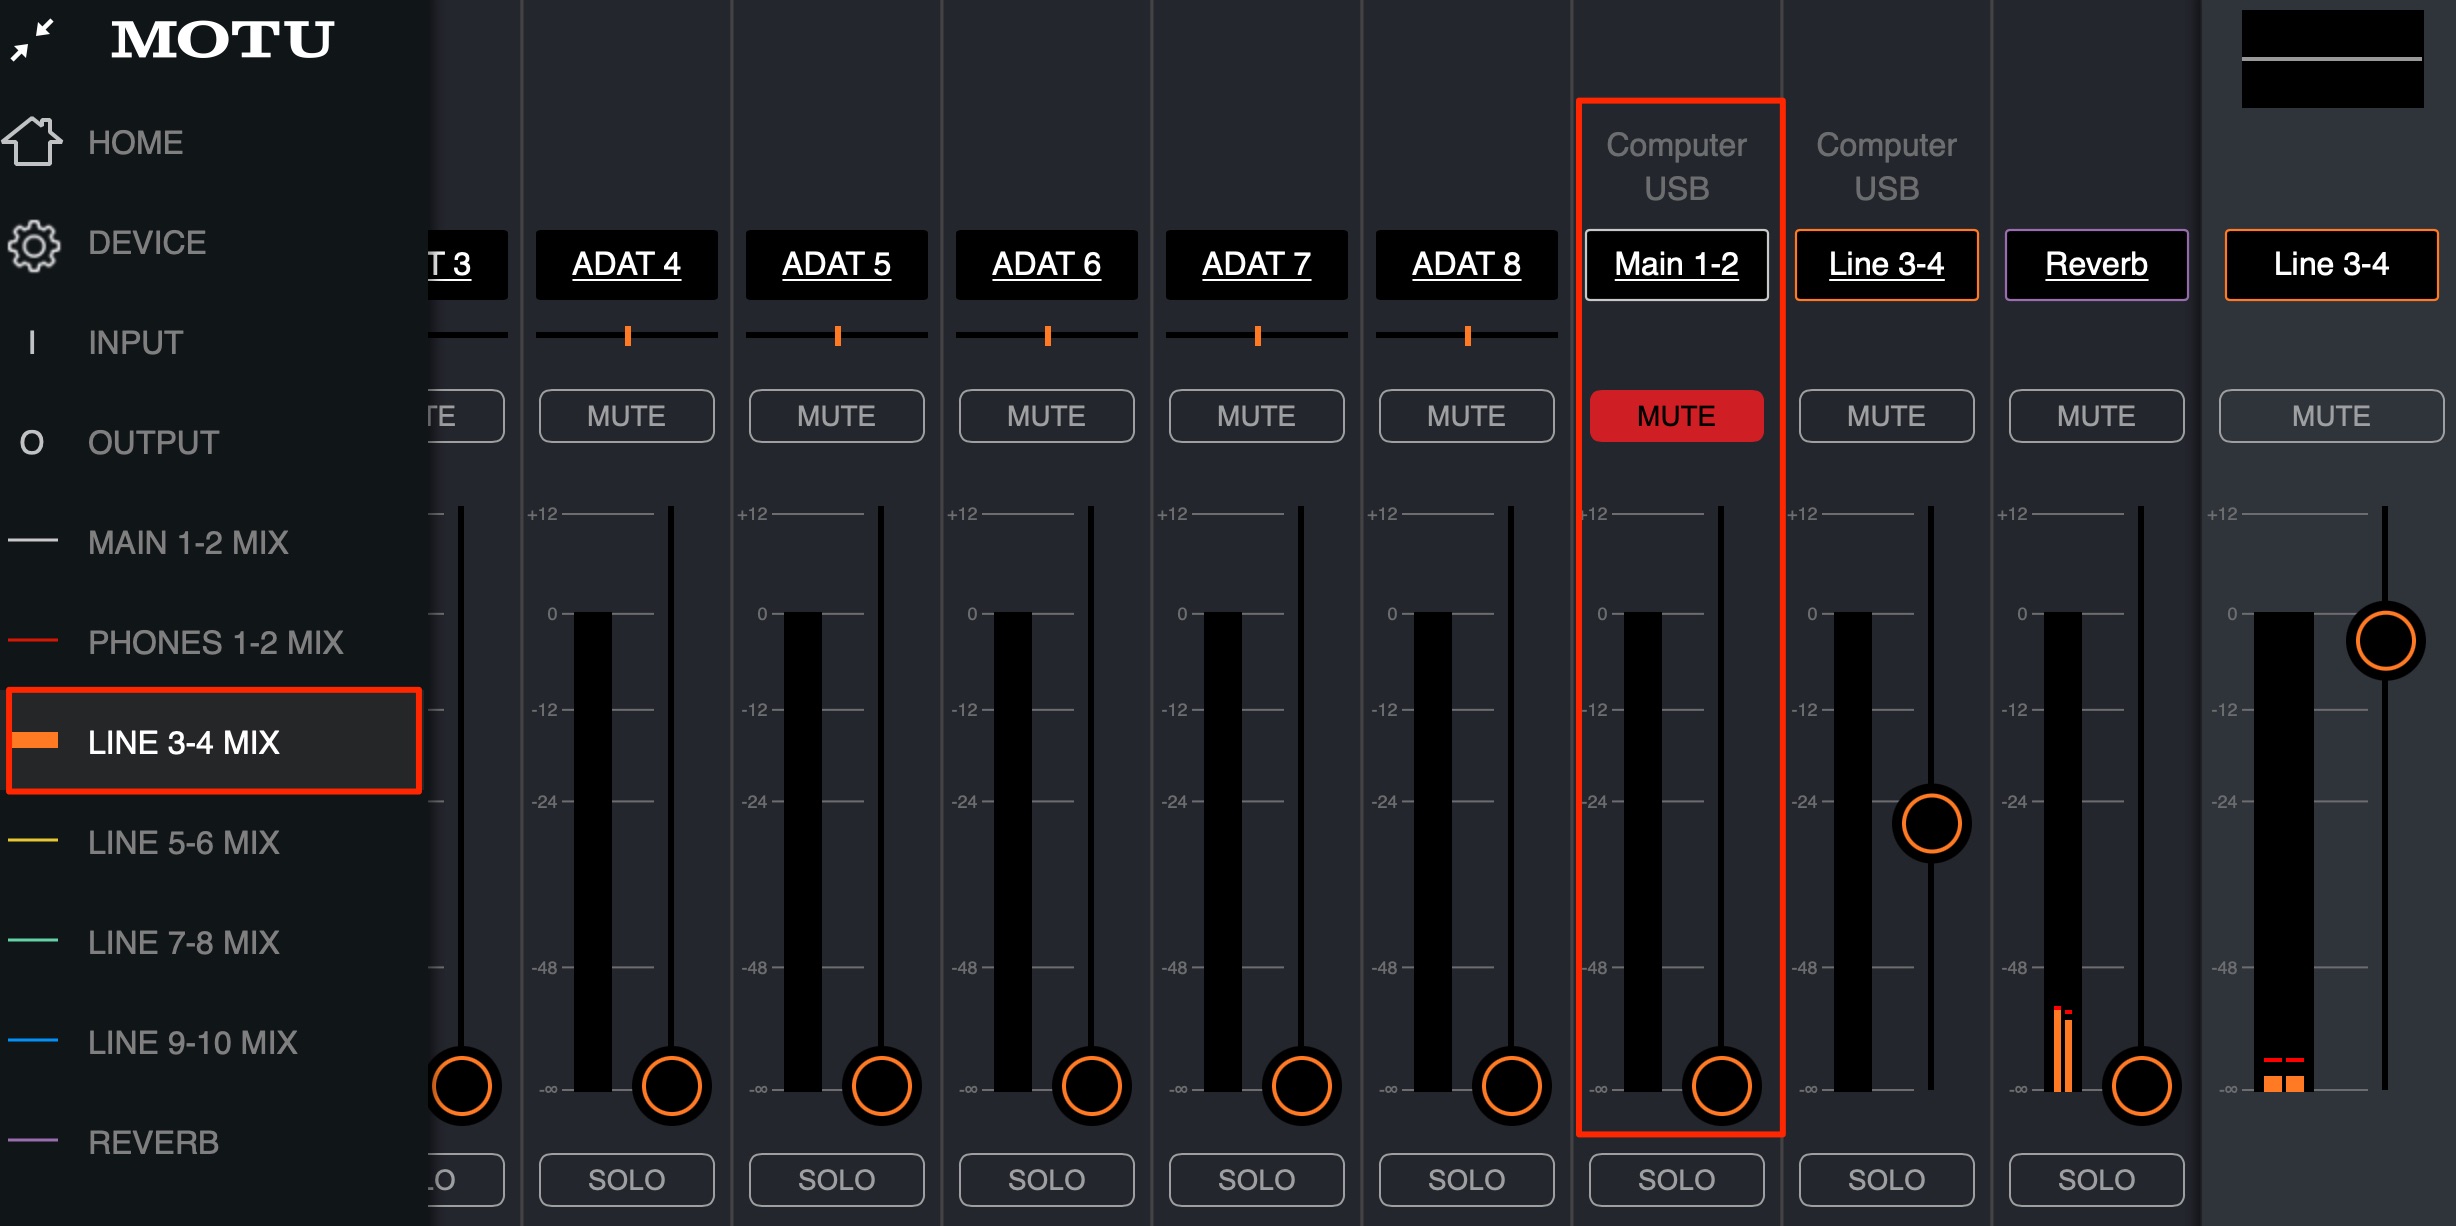Click the Line 3-4 master strip label

[2331, 264]
